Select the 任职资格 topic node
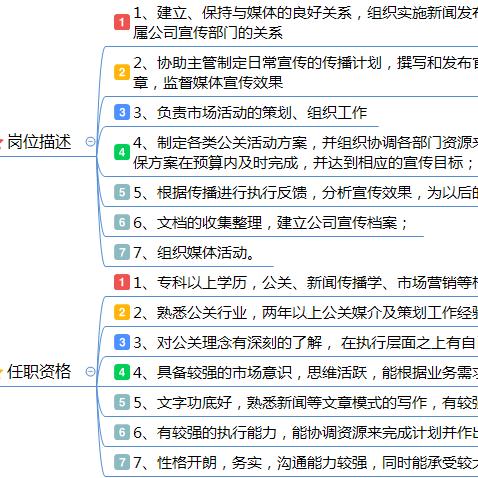The width and height of the screenshot is (478, 478). coord(39,372)
